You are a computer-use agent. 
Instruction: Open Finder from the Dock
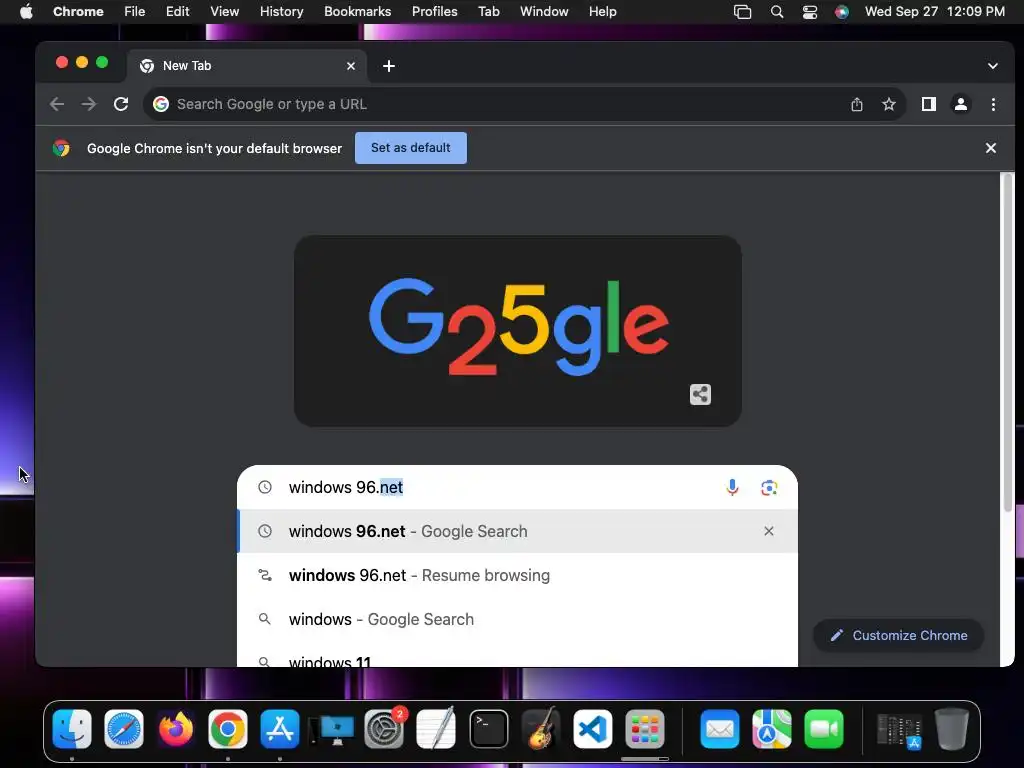click(72, 729)
